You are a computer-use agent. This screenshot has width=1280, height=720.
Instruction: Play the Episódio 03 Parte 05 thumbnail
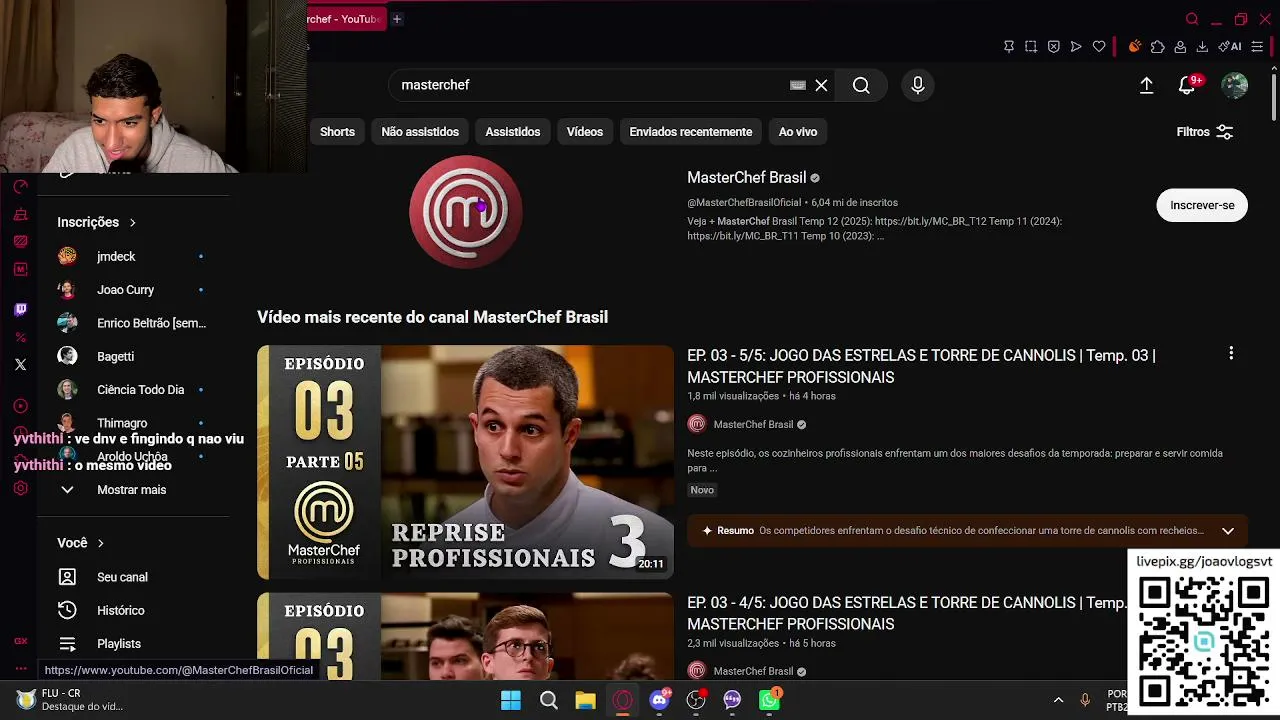465,462
